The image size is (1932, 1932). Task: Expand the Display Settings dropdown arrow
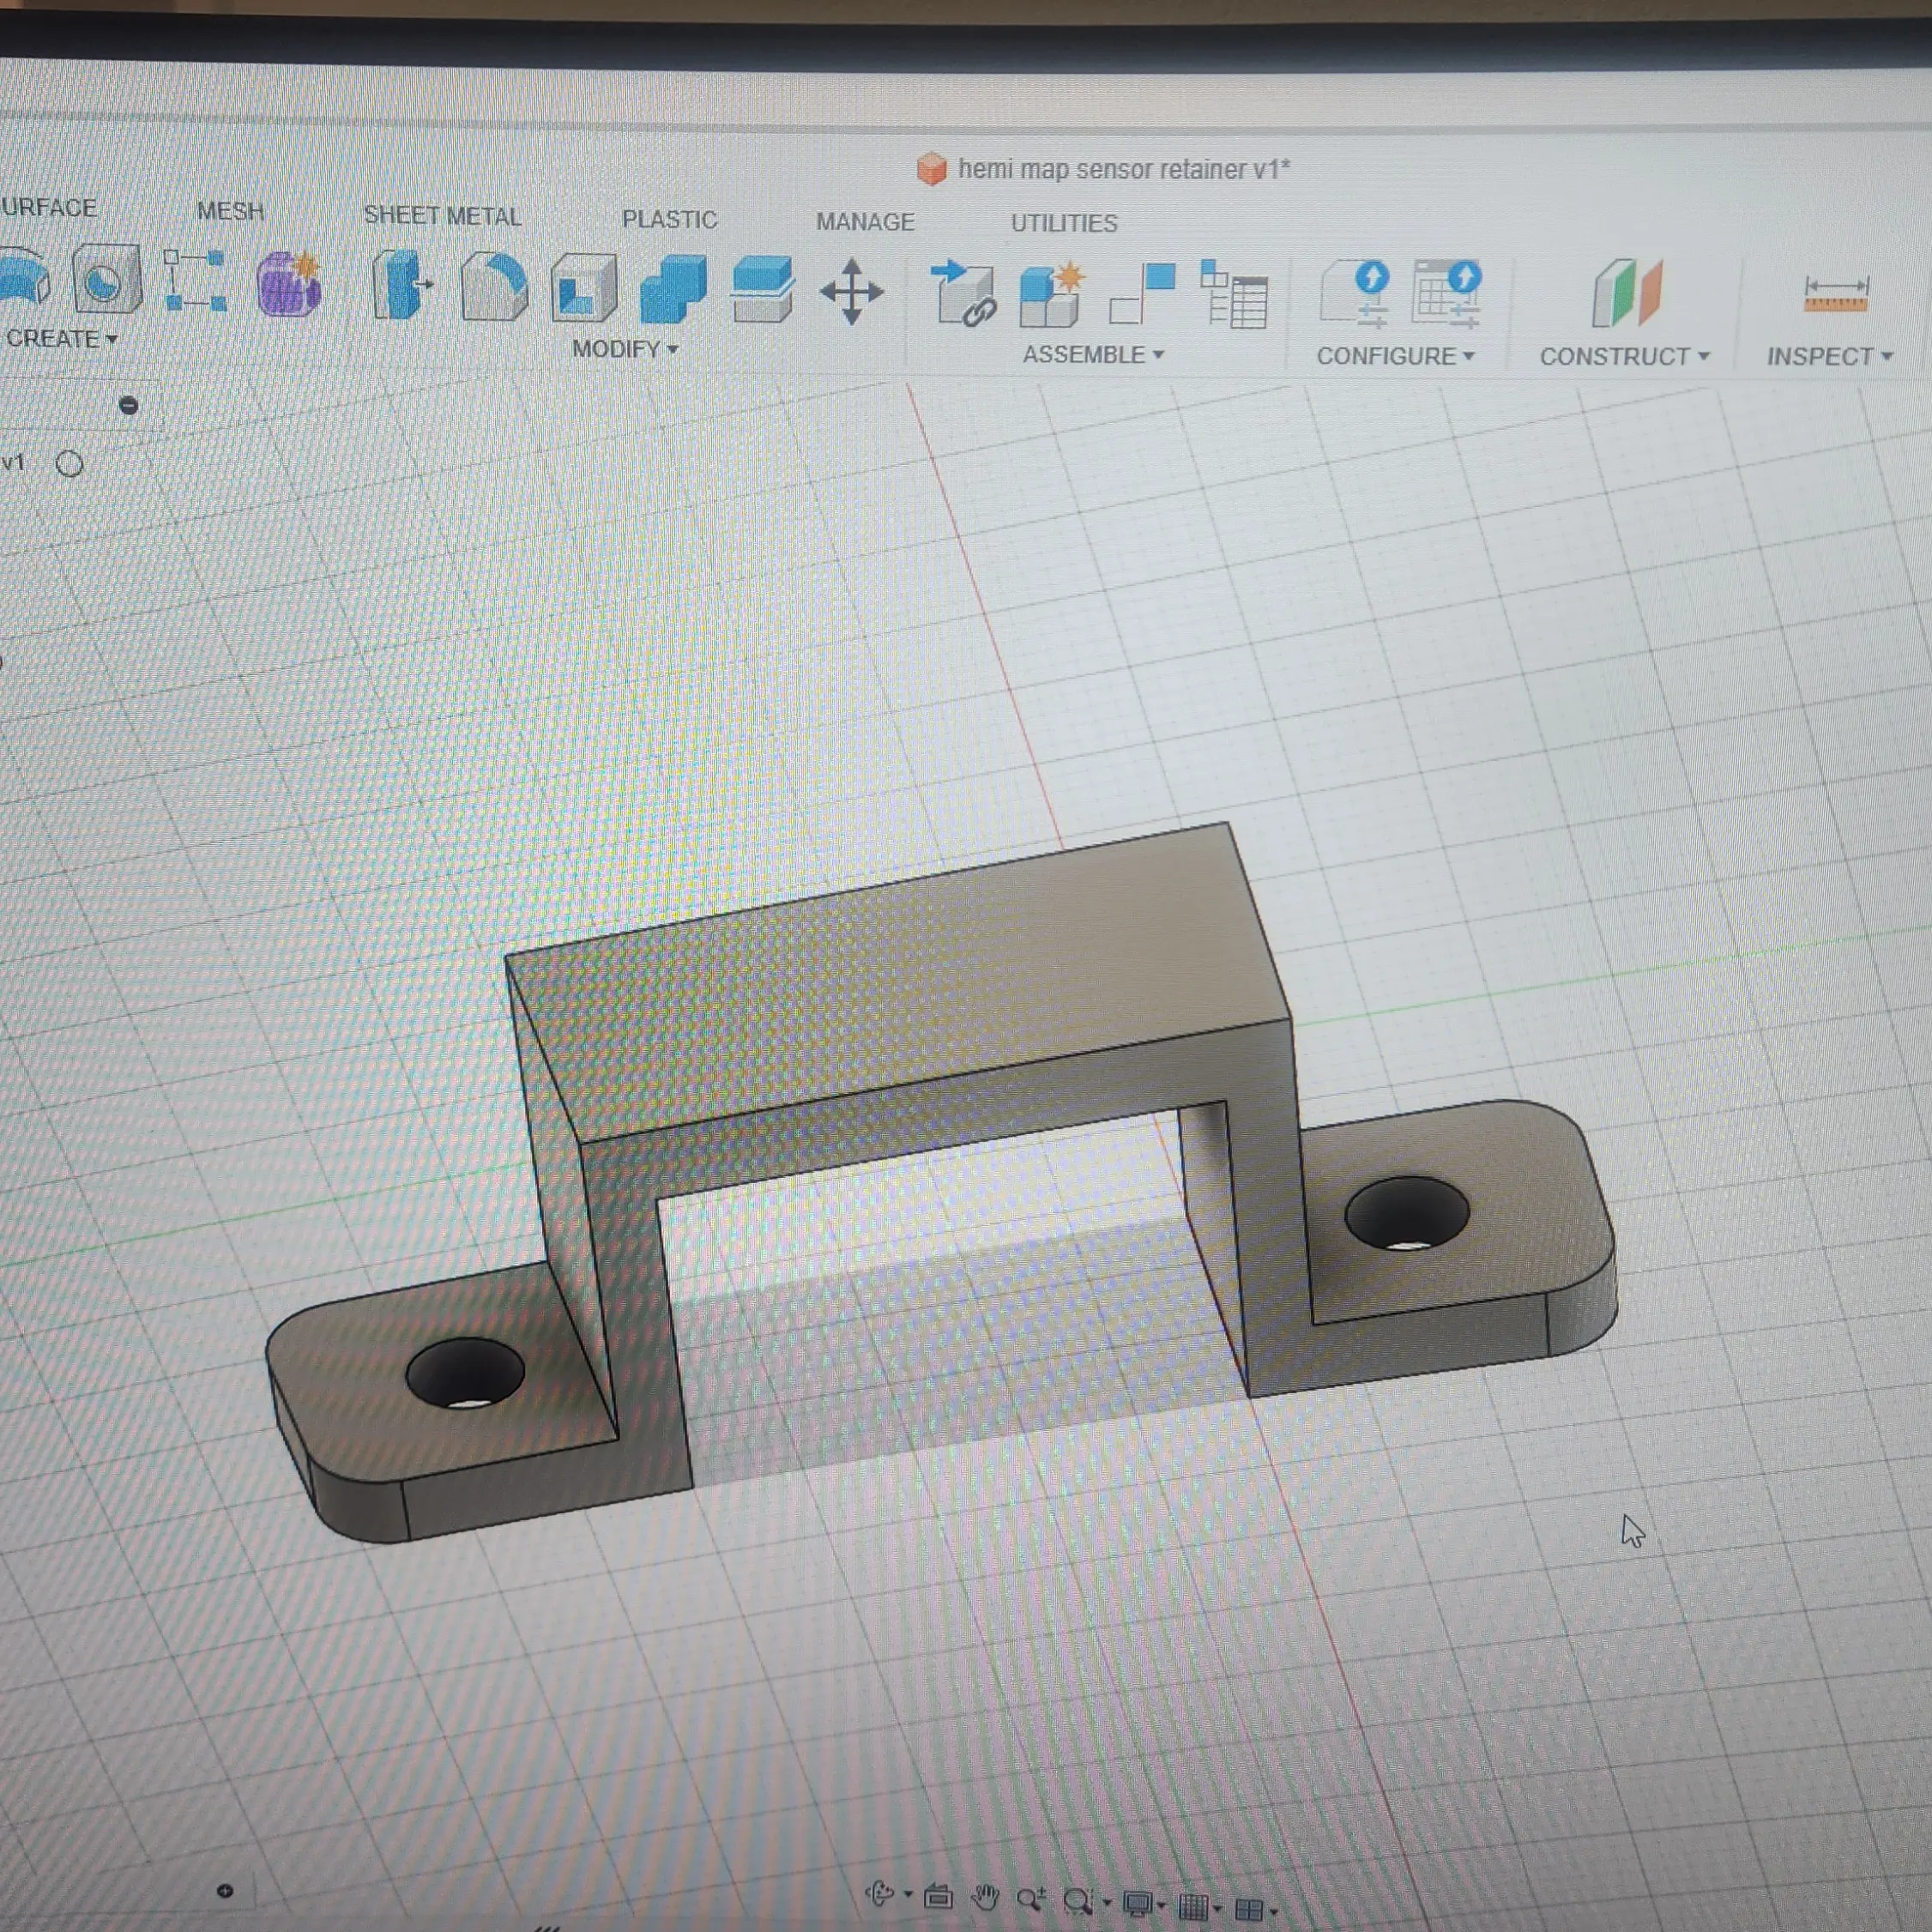coord(1161,1906)
